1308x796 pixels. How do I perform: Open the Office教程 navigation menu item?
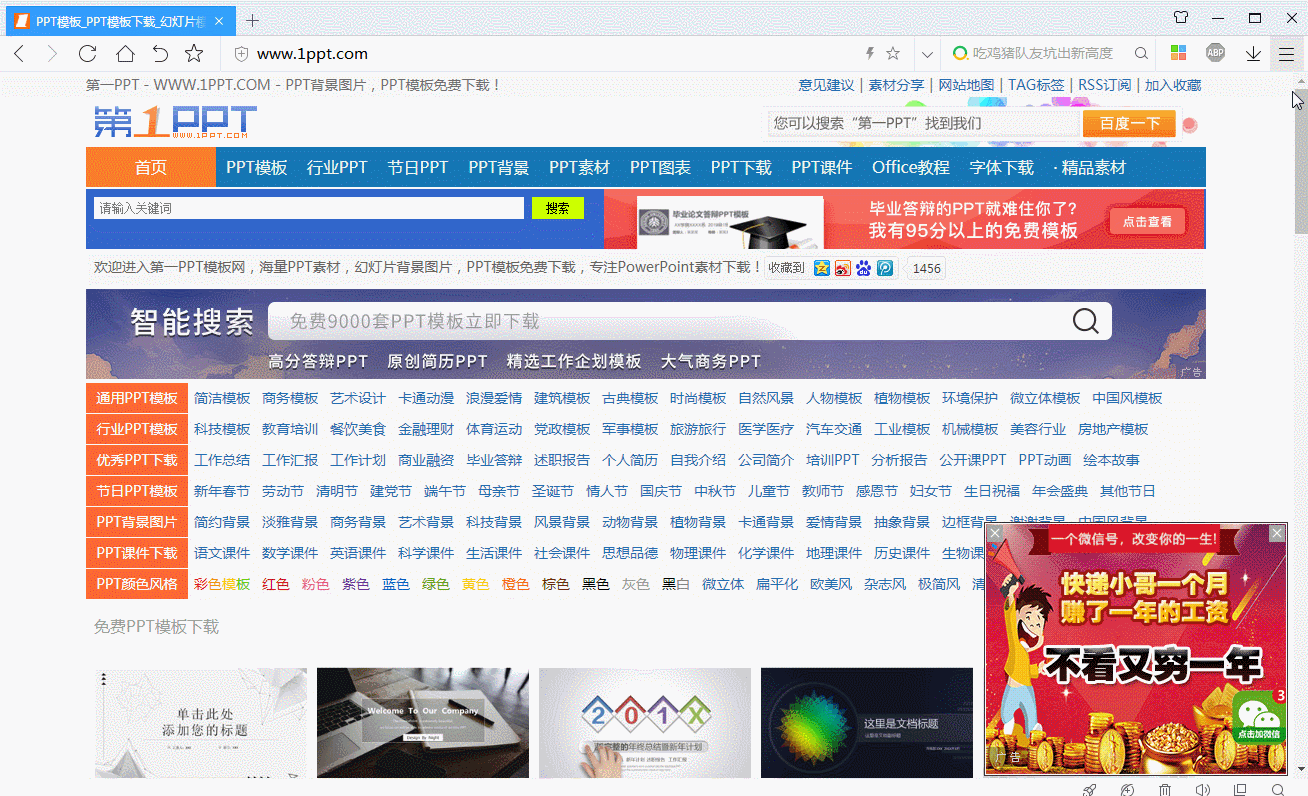(910, 168)
